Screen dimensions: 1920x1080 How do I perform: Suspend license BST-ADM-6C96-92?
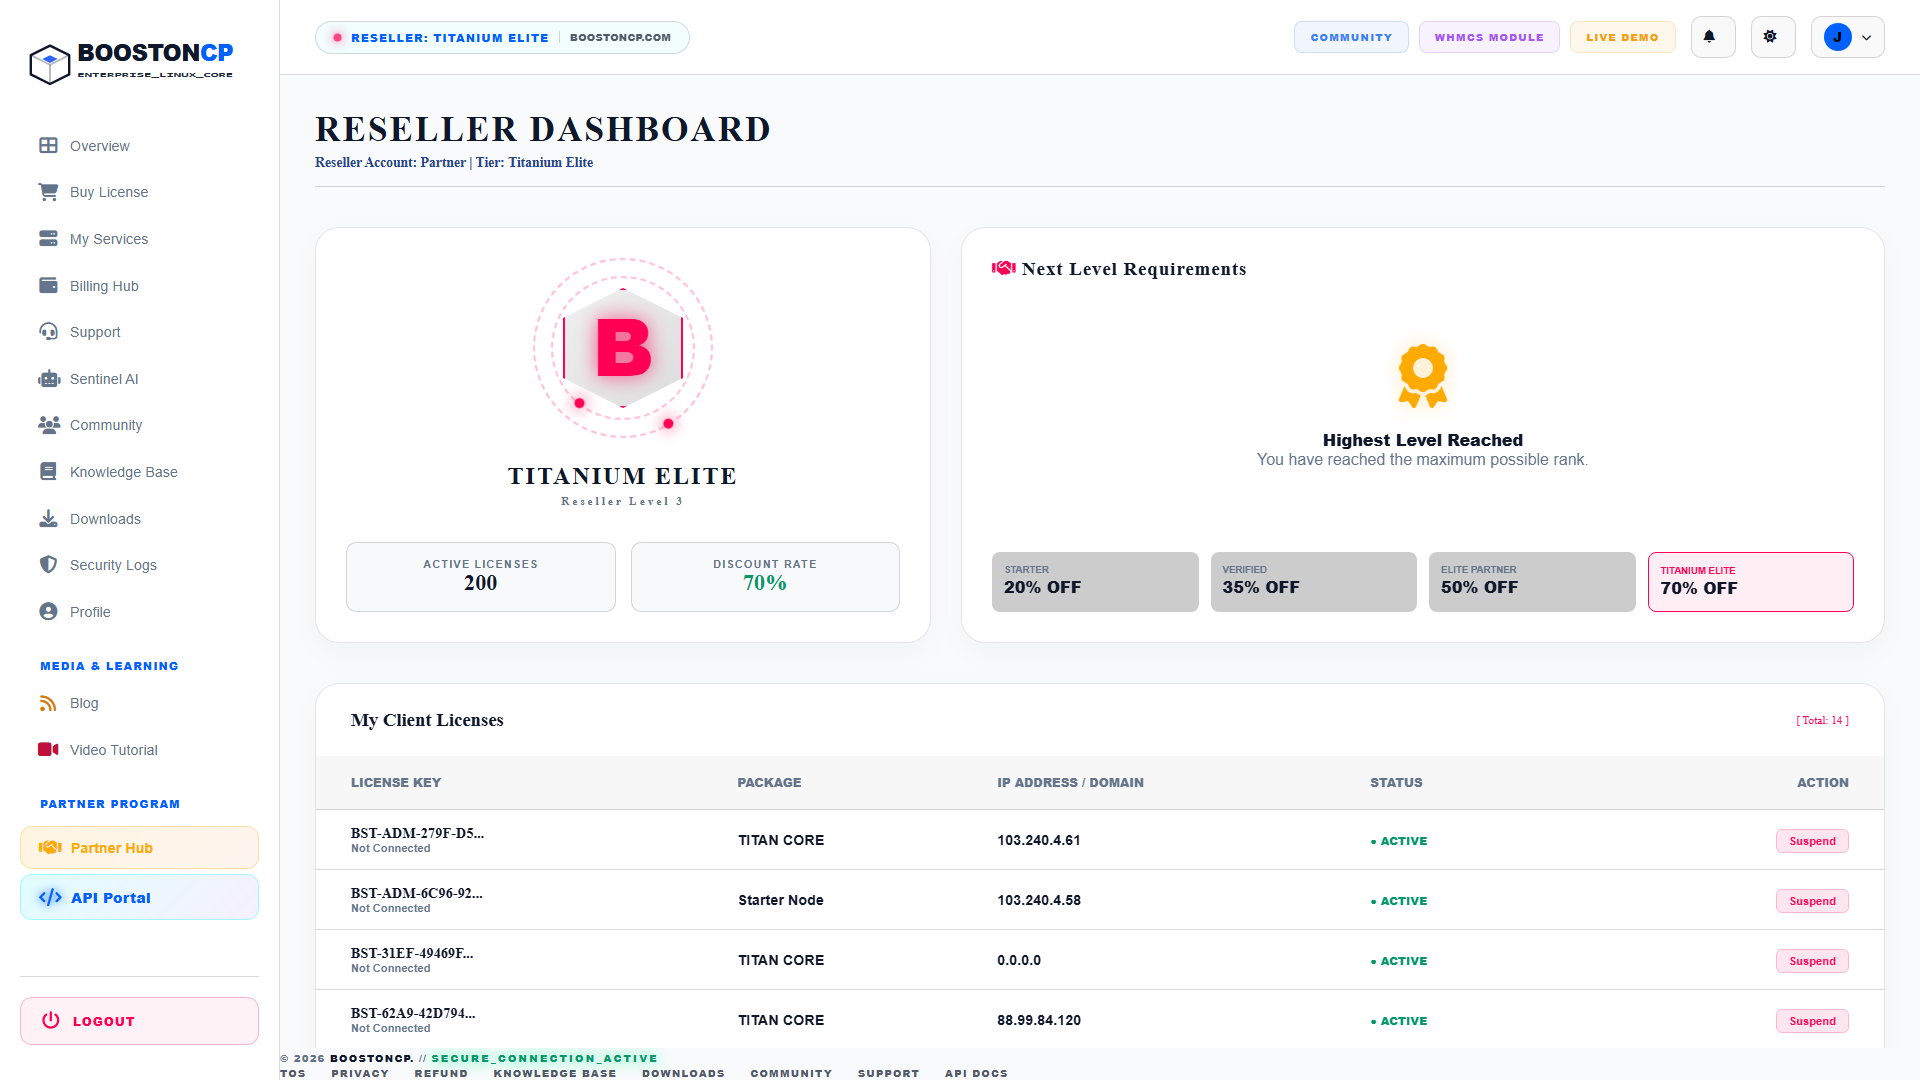coord(1812,901)
